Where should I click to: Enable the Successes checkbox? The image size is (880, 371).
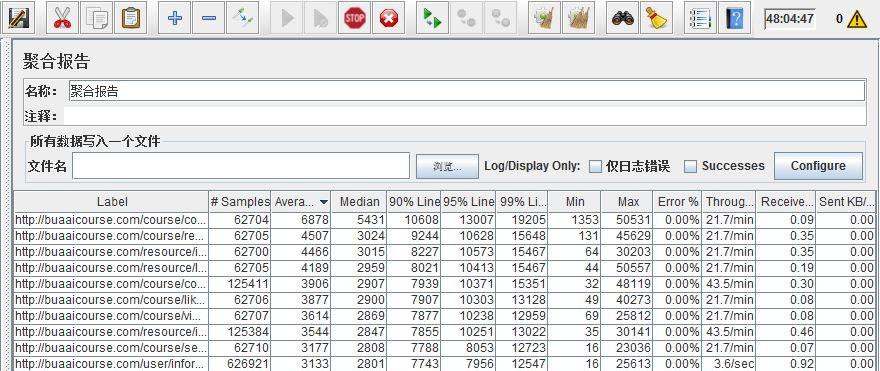[691, 166]
